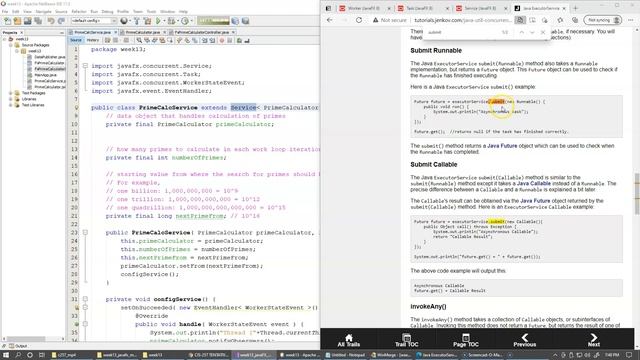This screenshot has height=360, width=640.
Task: Switch to the Task (JavaFX 8) browser tab
Action: [x=423, y=8]
